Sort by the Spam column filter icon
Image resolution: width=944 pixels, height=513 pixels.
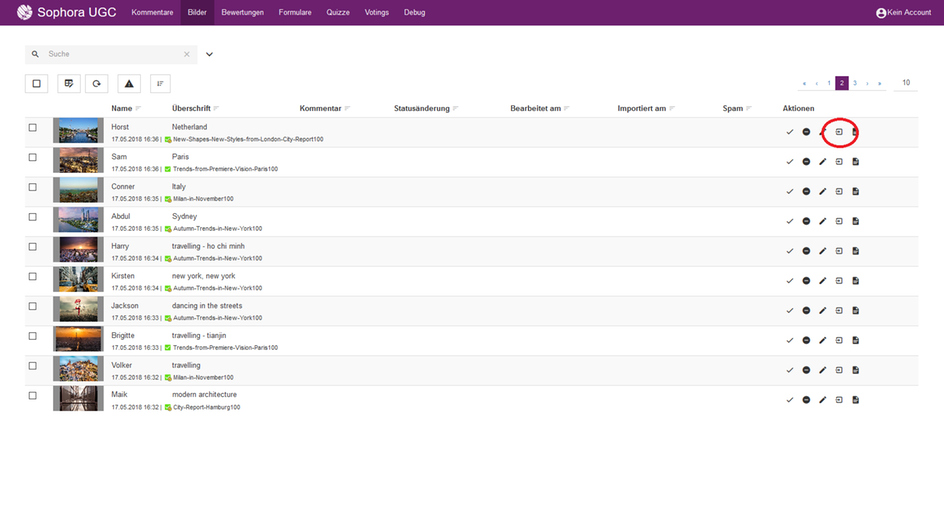click(x=749, y=108)
